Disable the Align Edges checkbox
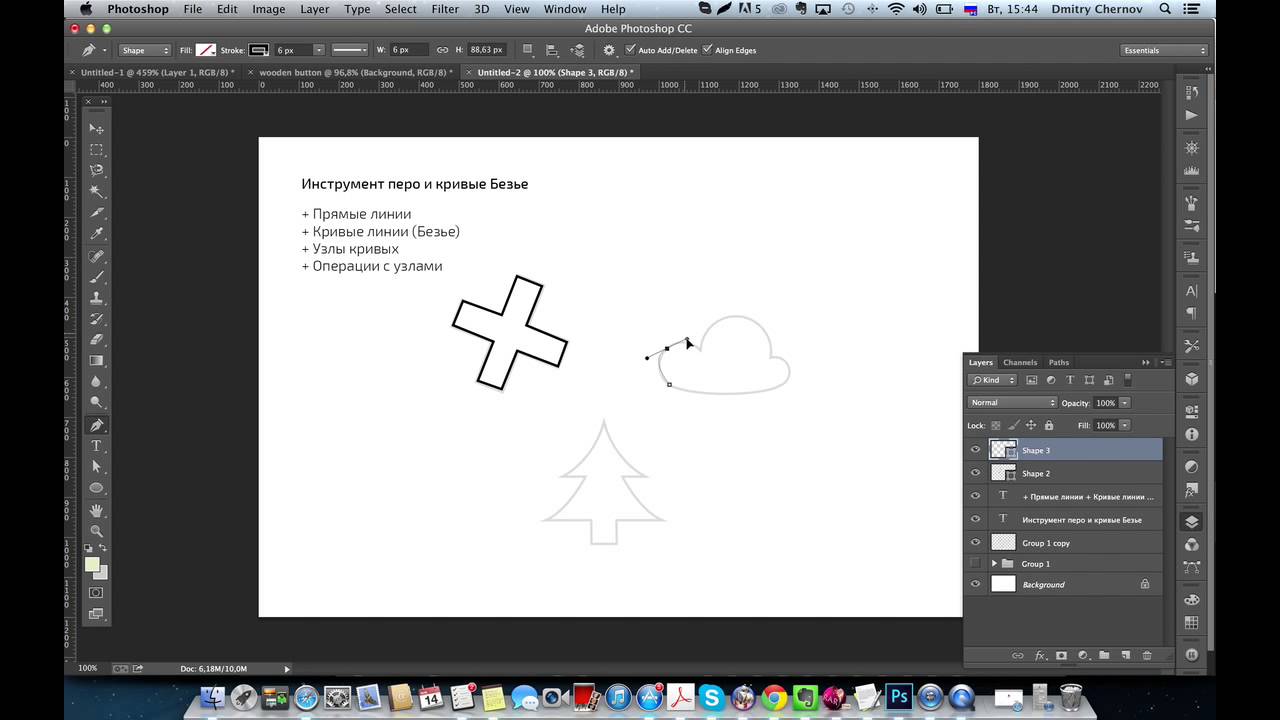This screenshot has width=1280, height=720. point(708,50)
